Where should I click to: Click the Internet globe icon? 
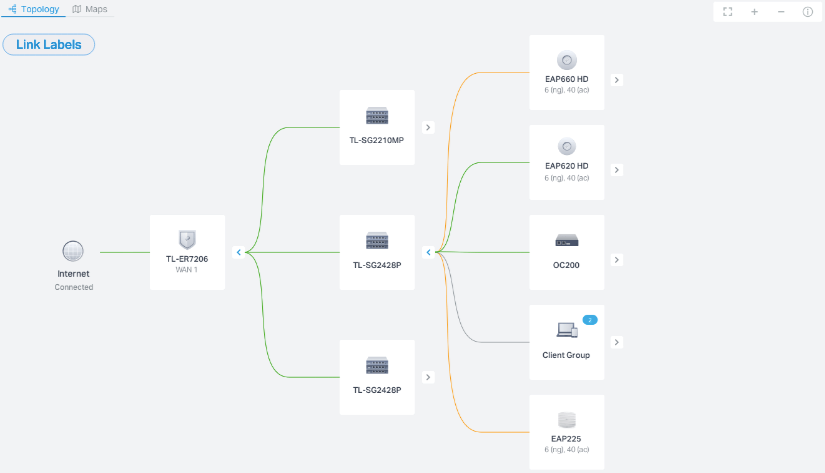click(73, 251)
